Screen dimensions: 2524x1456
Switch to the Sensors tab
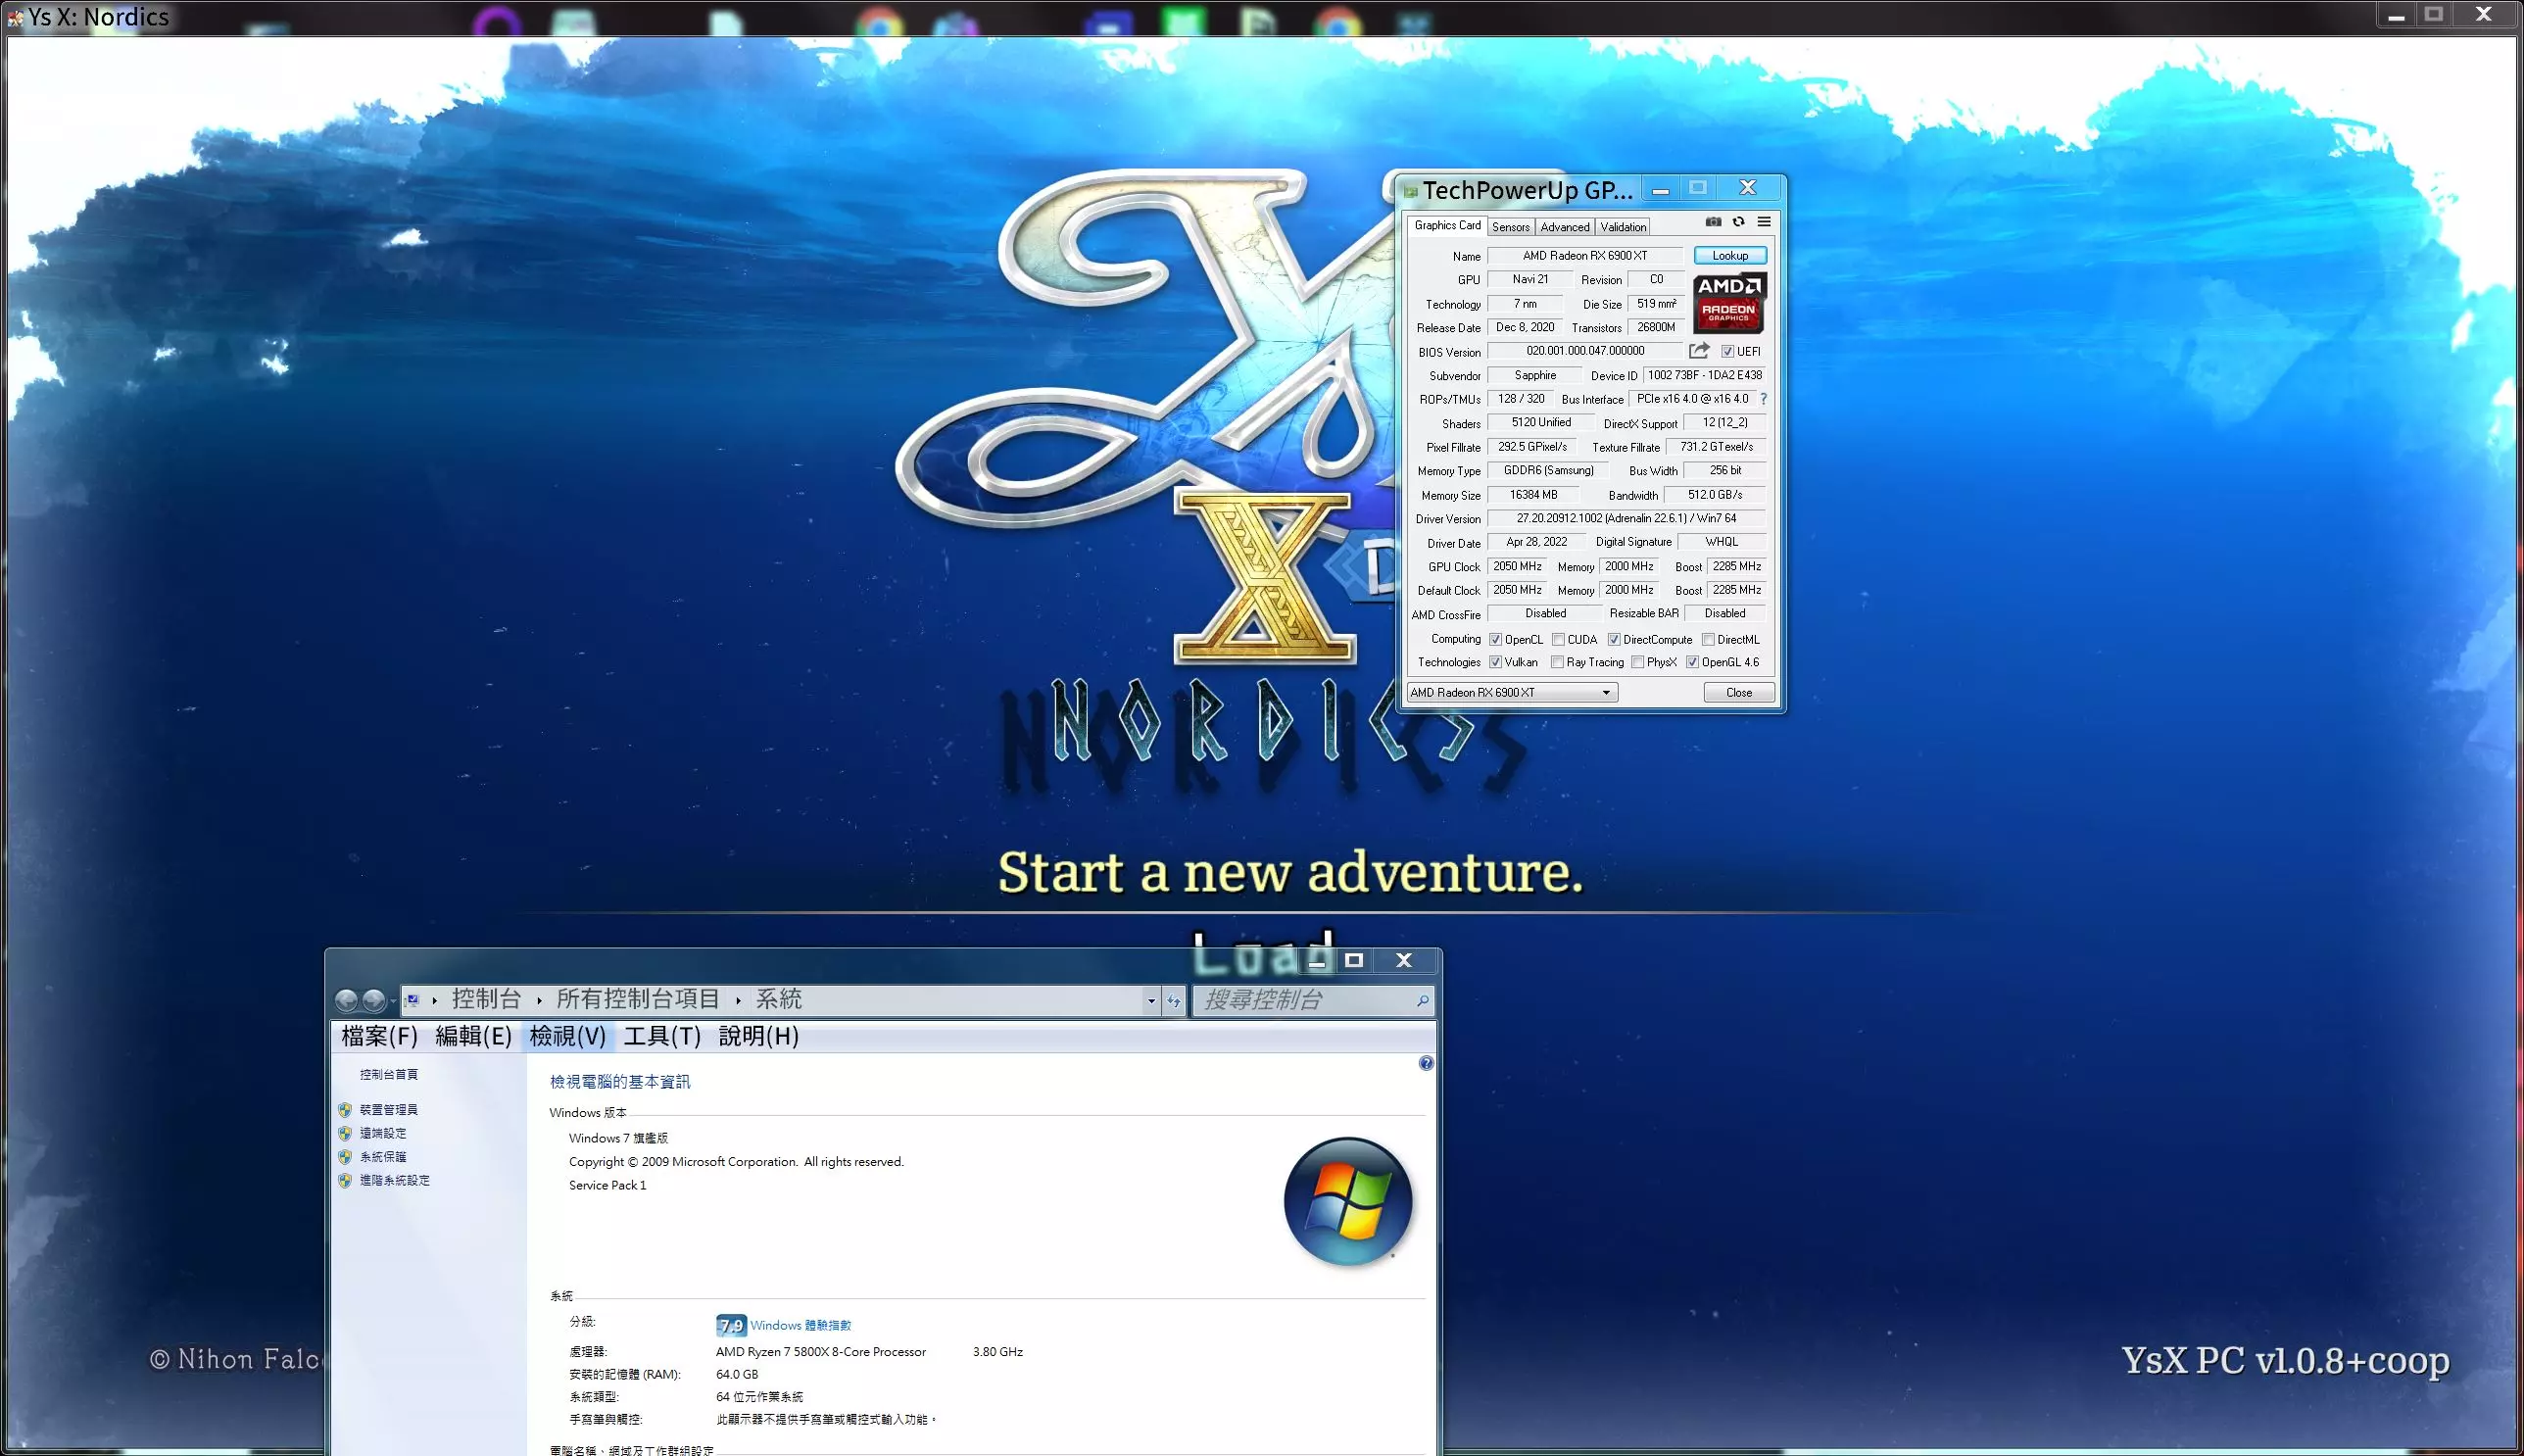coord(1510,227)
